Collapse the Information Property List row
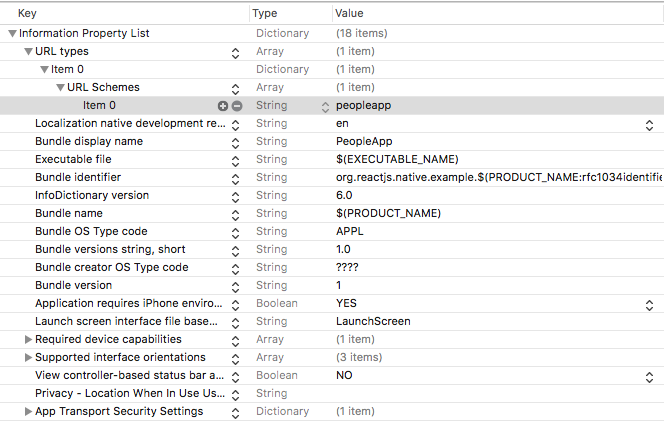The image size is (664, 425). (12, 34)
